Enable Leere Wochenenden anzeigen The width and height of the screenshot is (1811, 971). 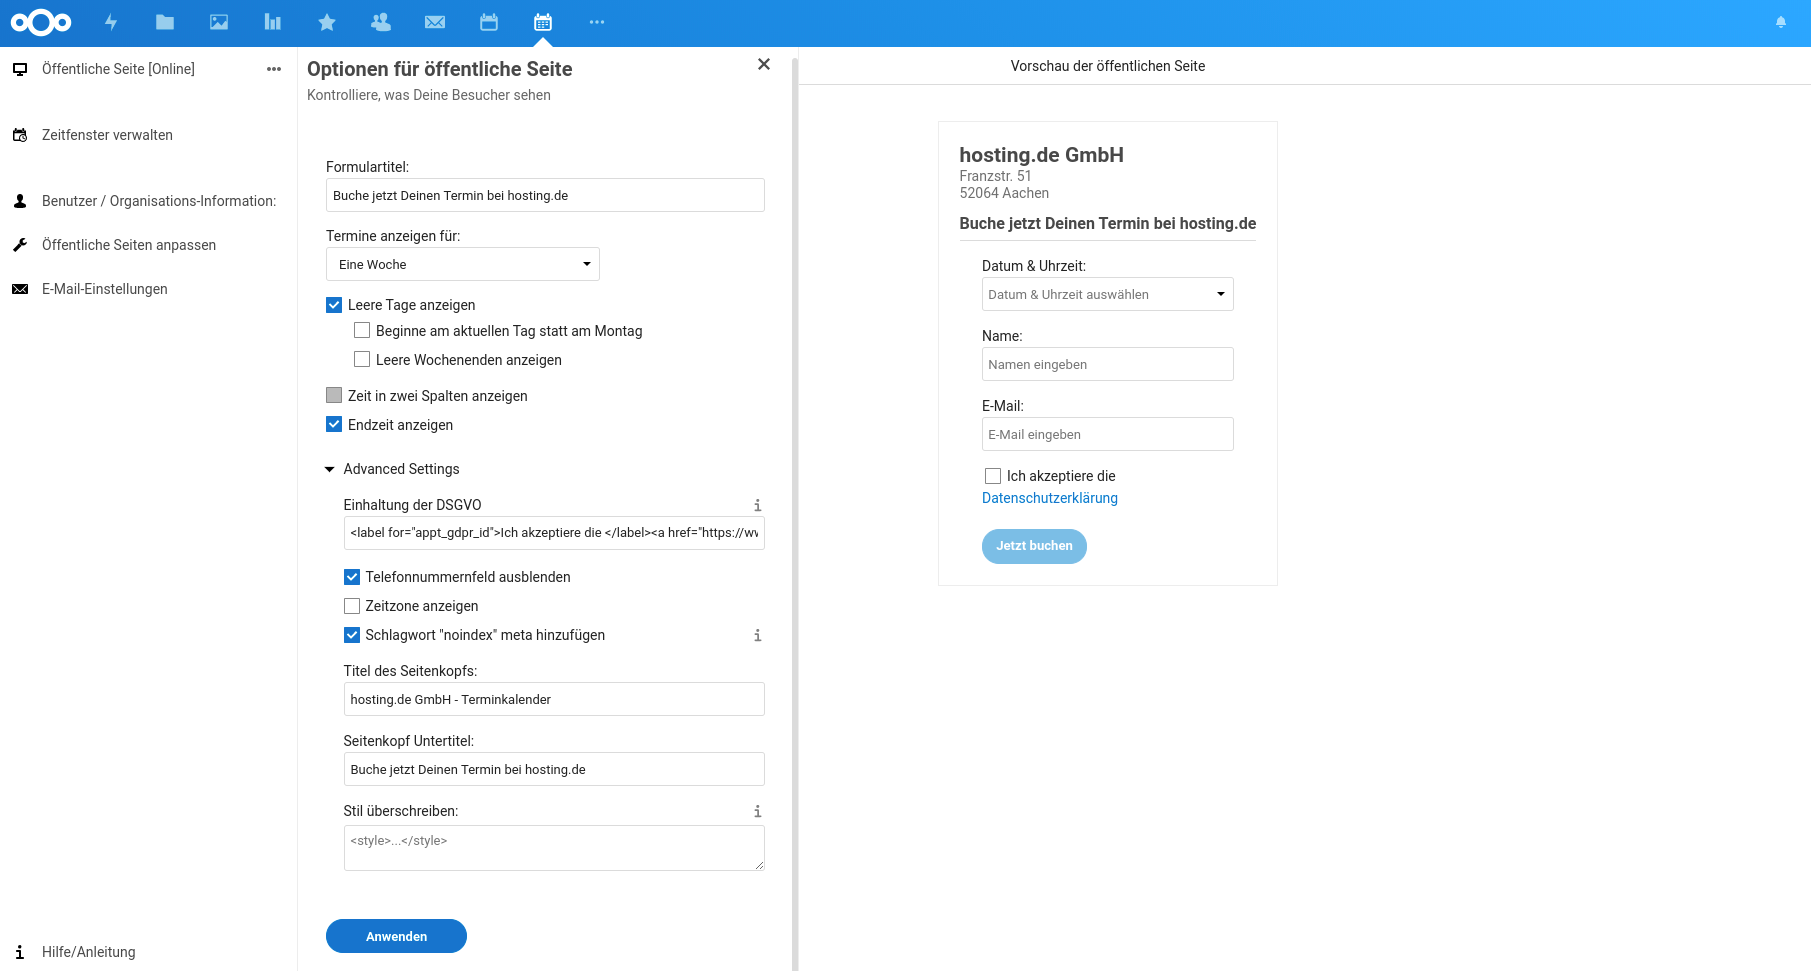362,359
